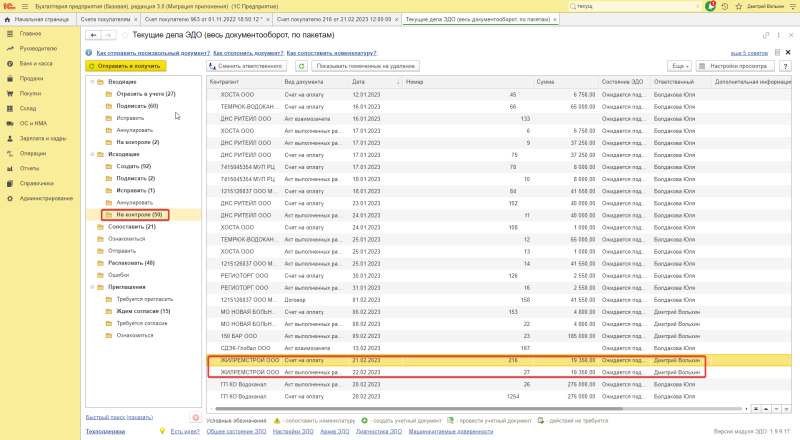Open the Продажи section
The image size is (800, 440).
[x=31, y=79]
